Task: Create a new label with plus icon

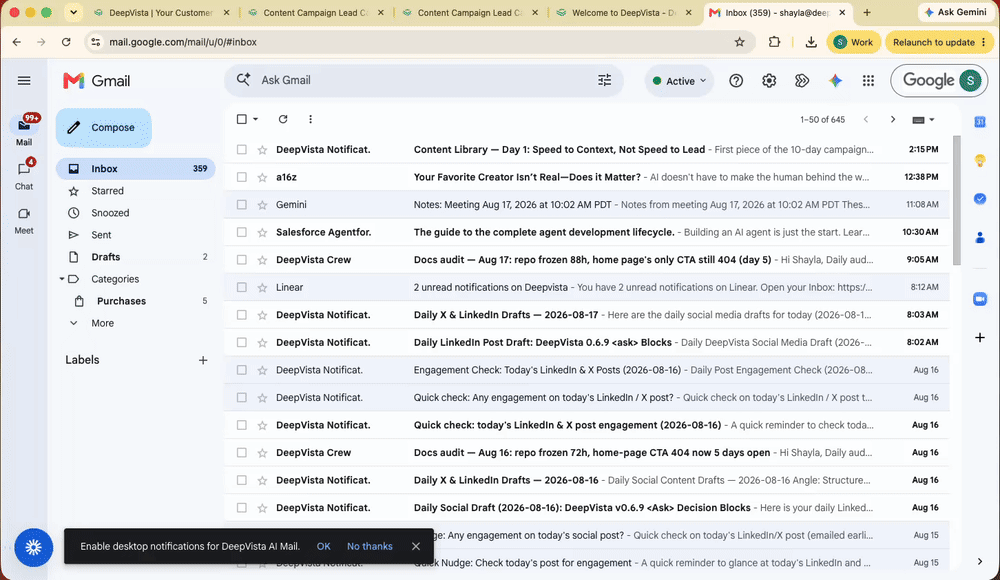Action: 203,361
